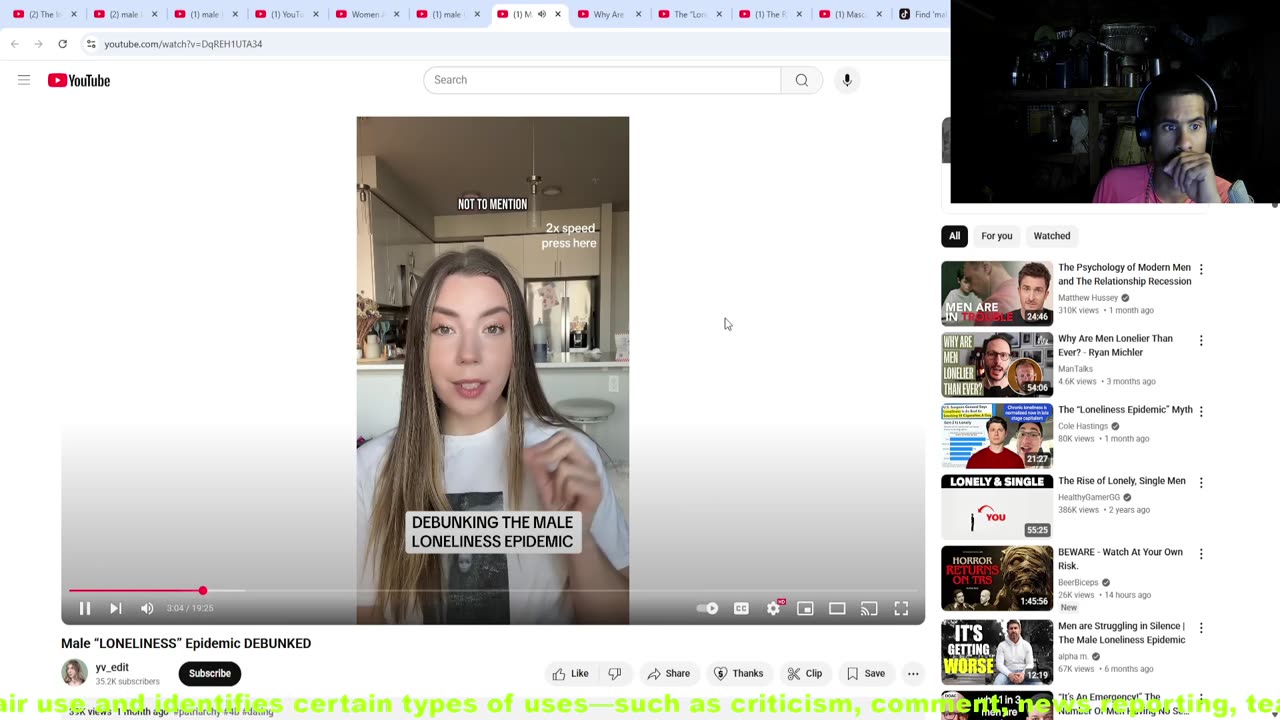This screenshot has width=1280, height=720.
Task: Start voice search with microphone icon
Action: point(847,80)
